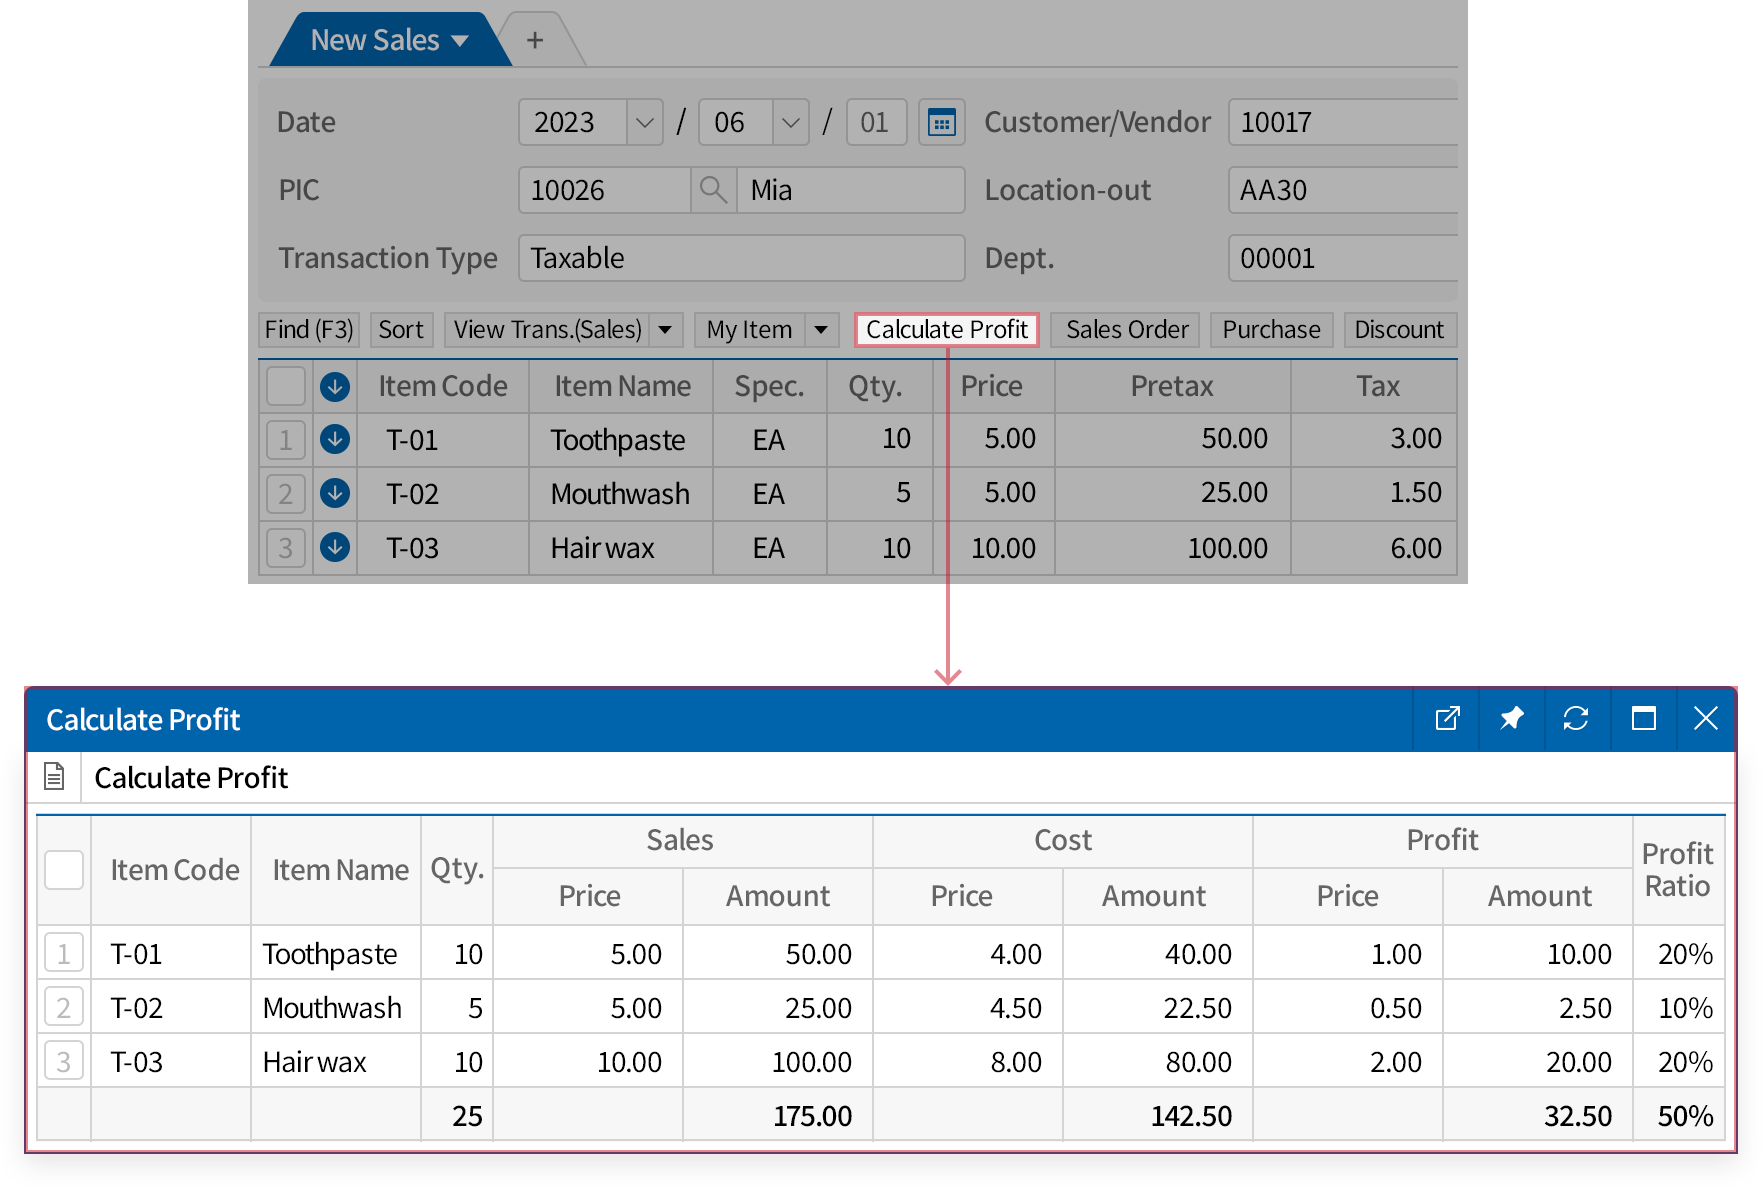Image resolution: width=1762 pixels, height=1188 pixels.
Task: Click the Customer/Vendor input field
Action: 1340,121
